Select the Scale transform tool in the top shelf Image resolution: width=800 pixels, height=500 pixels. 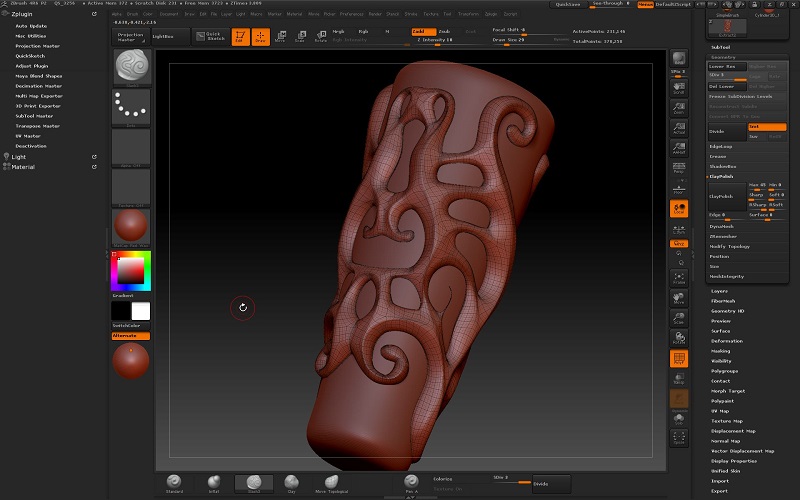pyautogui.click(x=301, y=37)
